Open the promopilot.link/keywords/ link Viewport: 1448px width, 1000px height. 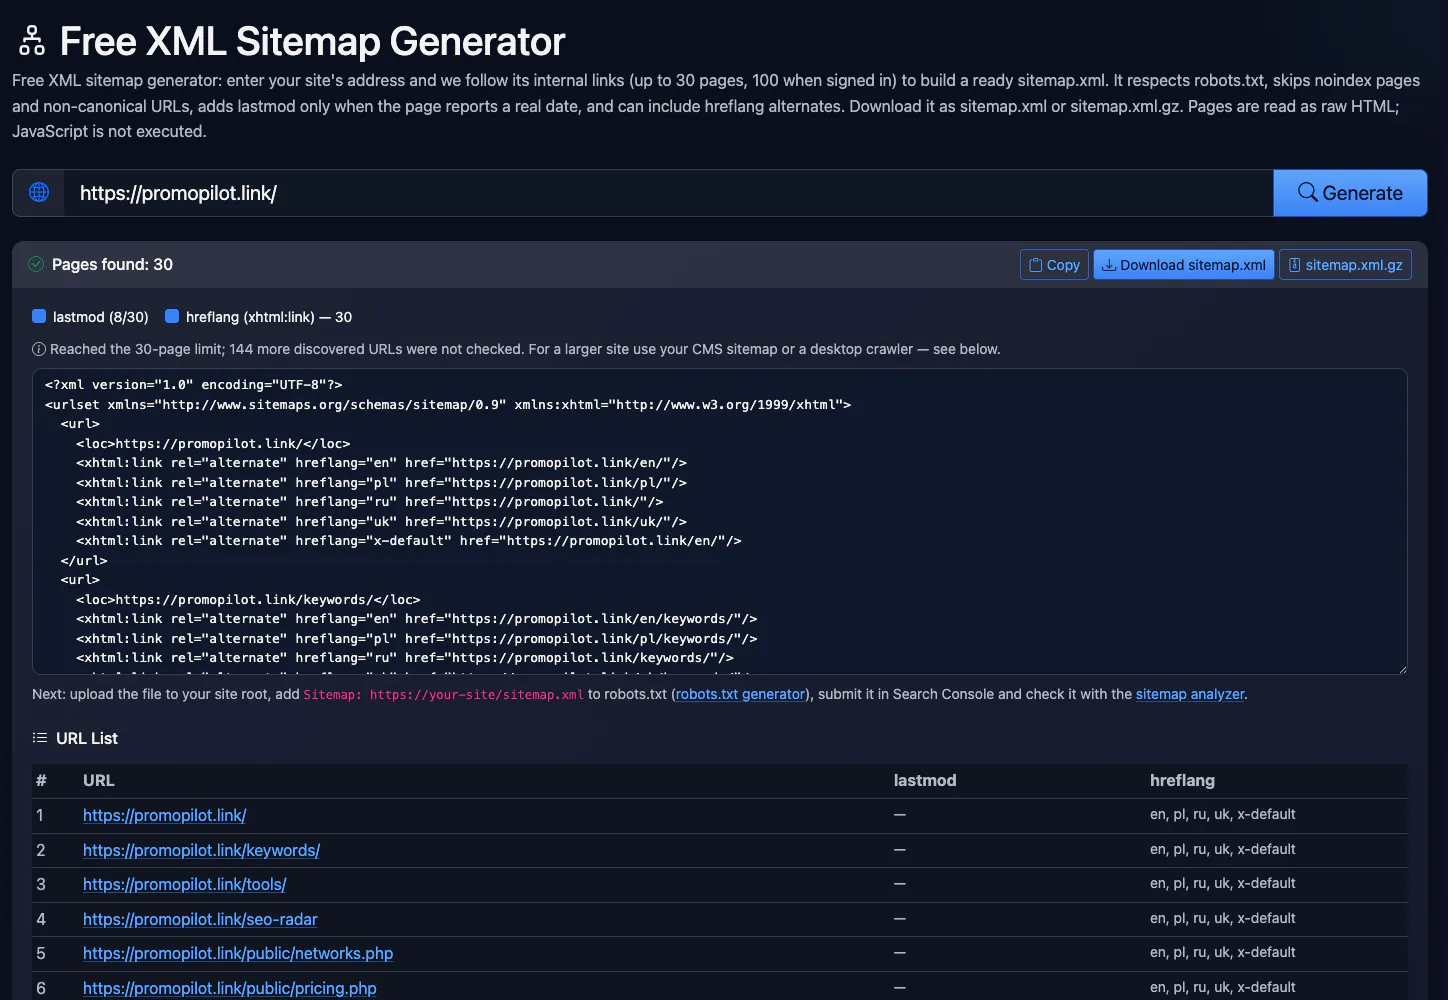coord(202,850)
